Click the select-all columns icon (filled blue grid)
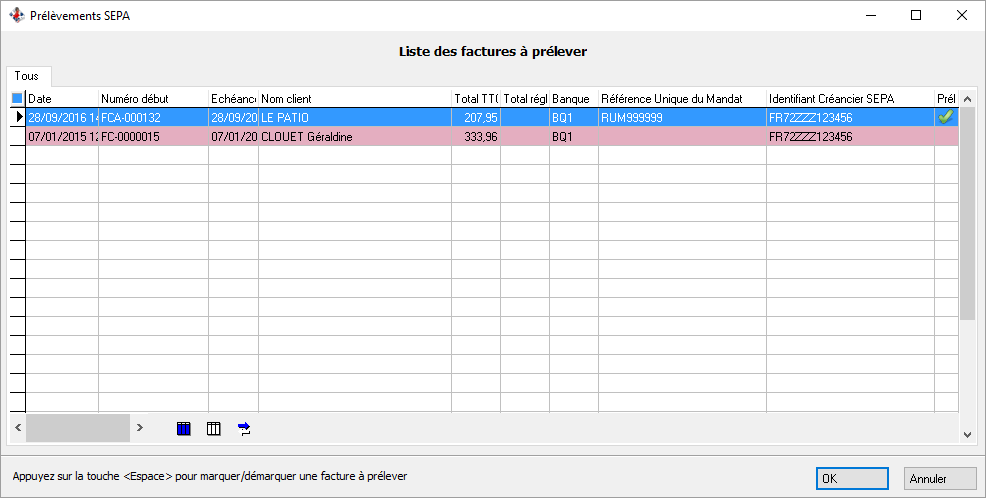Image resolution: width=986 pixels, height=498 pixels. click(x=183, y=428)
